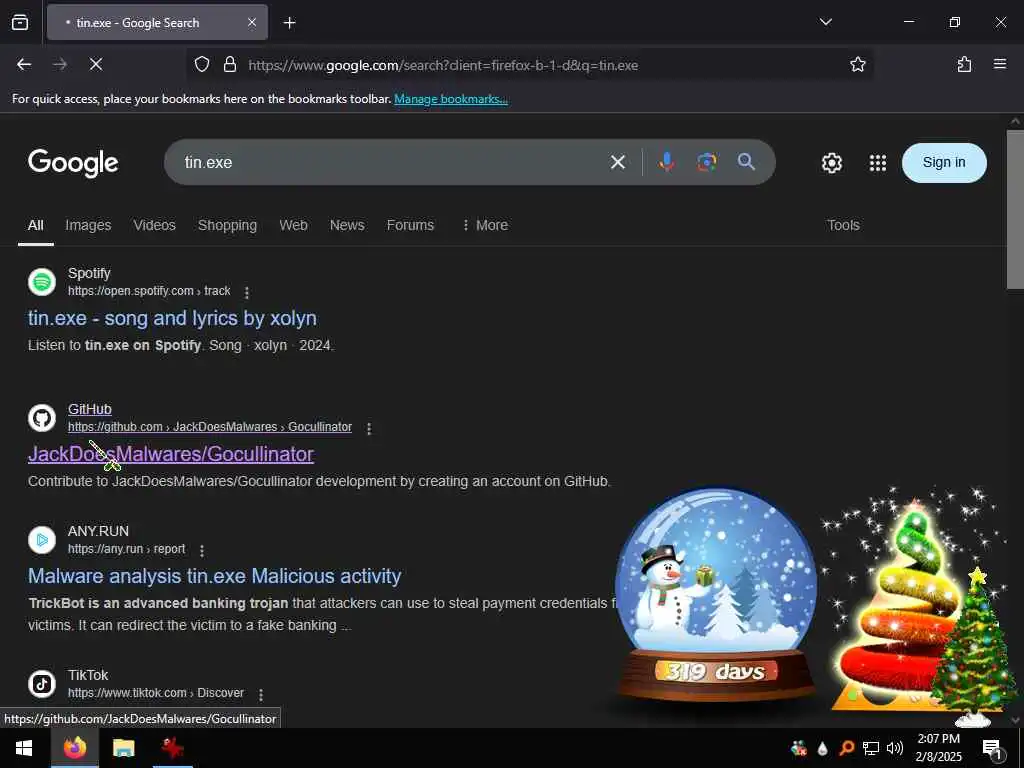Open volume control in system tray
The height and width of the screenshot is (768, 1024).
tap(895, 748)
